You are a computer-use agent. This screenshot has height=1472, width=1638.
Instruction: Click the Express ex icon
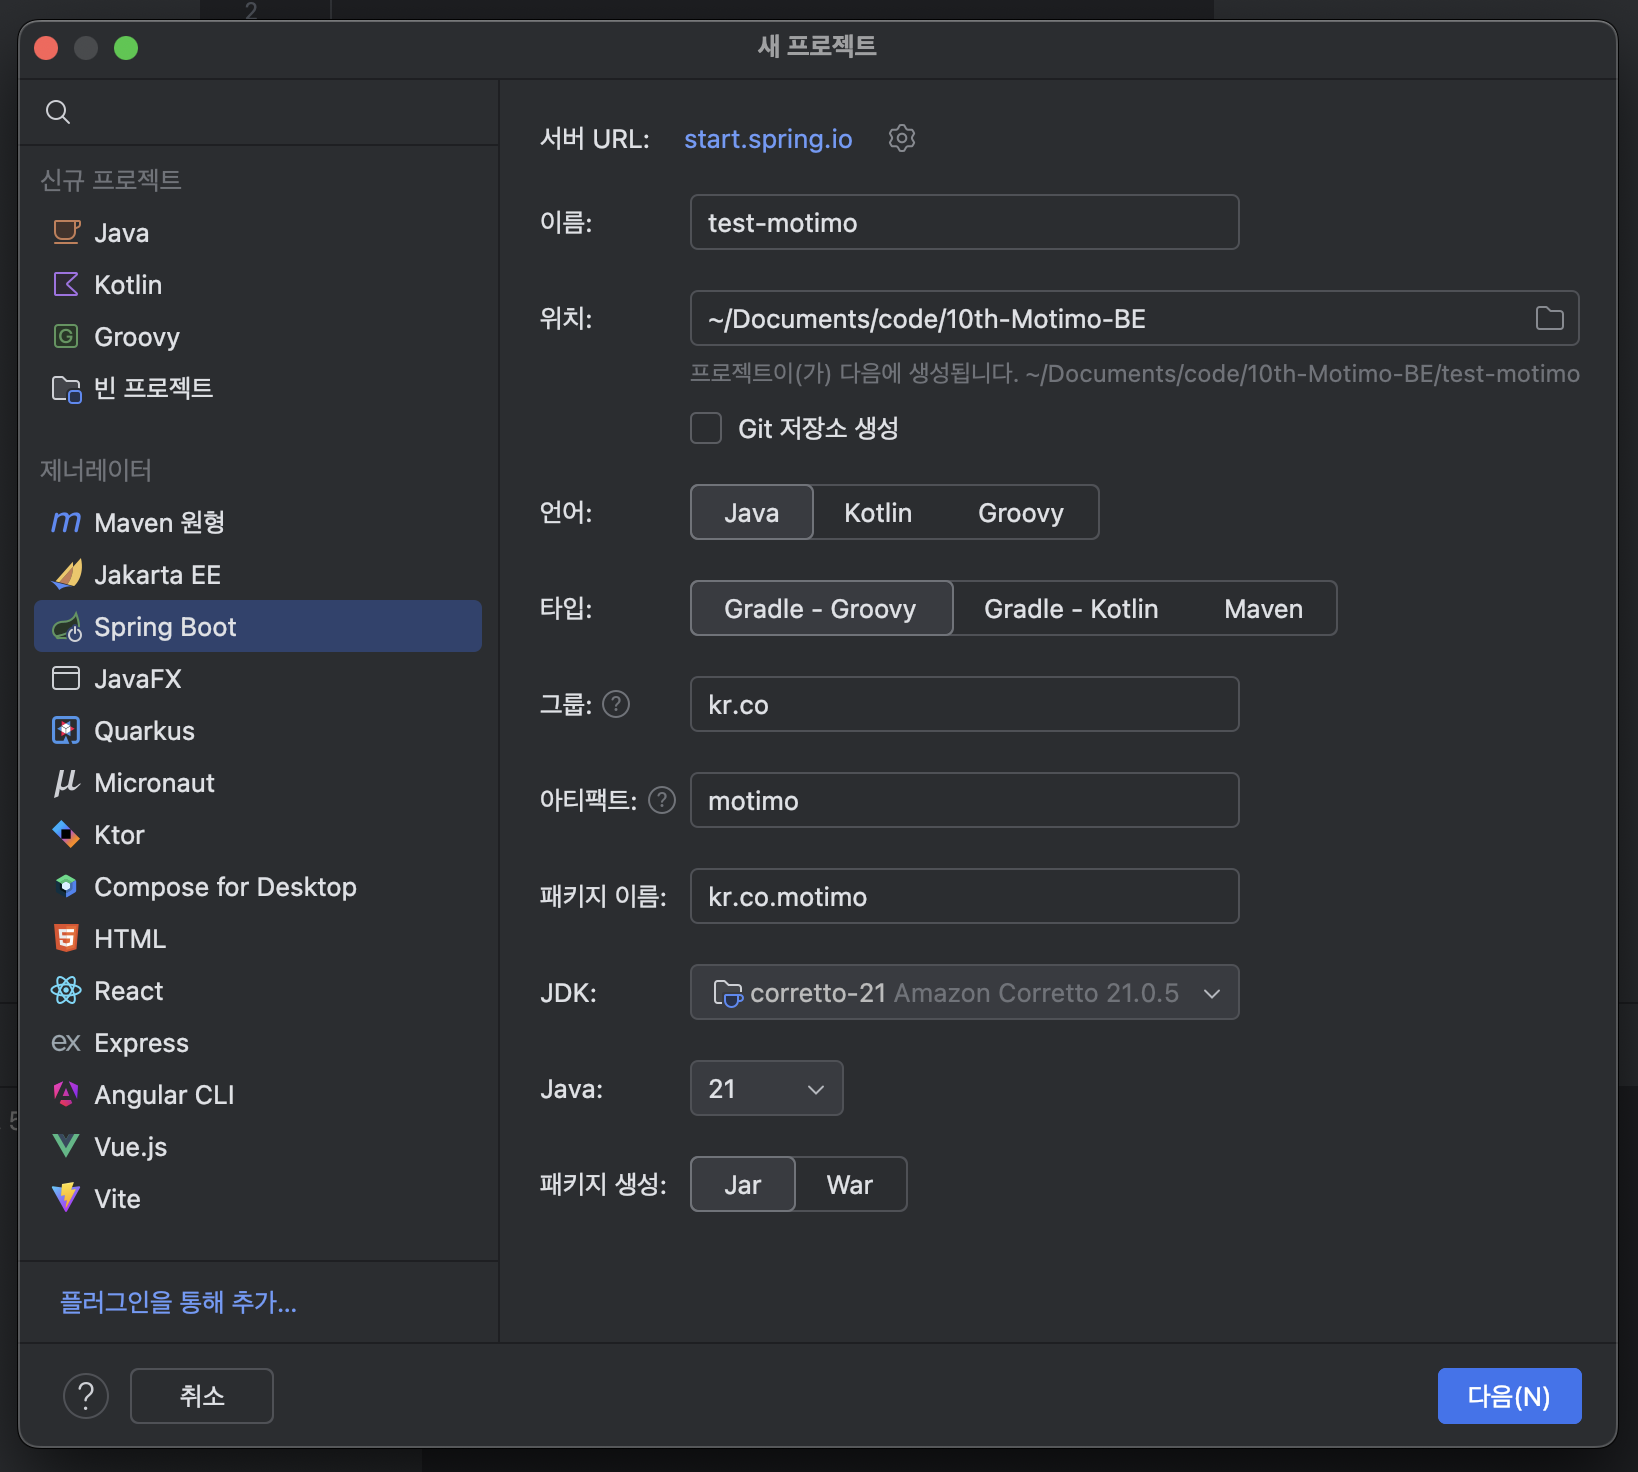pyautogui.click(x=66, y=1042)
